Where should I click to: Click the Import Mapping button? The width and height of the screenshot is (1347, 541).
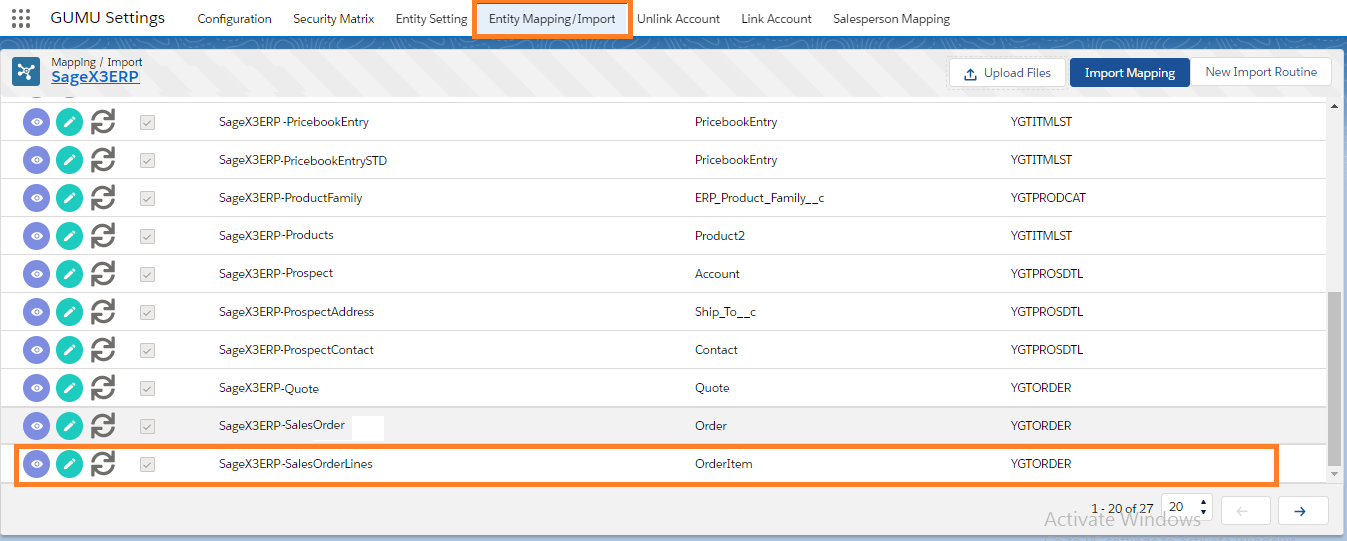1130,73
